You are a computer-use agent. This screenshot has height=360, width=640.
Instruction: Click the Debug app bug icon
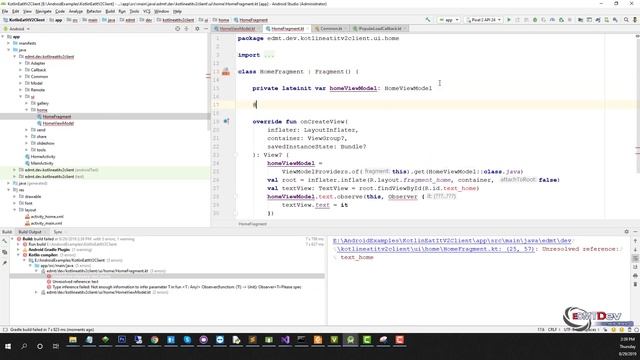(x=535, y=20)
